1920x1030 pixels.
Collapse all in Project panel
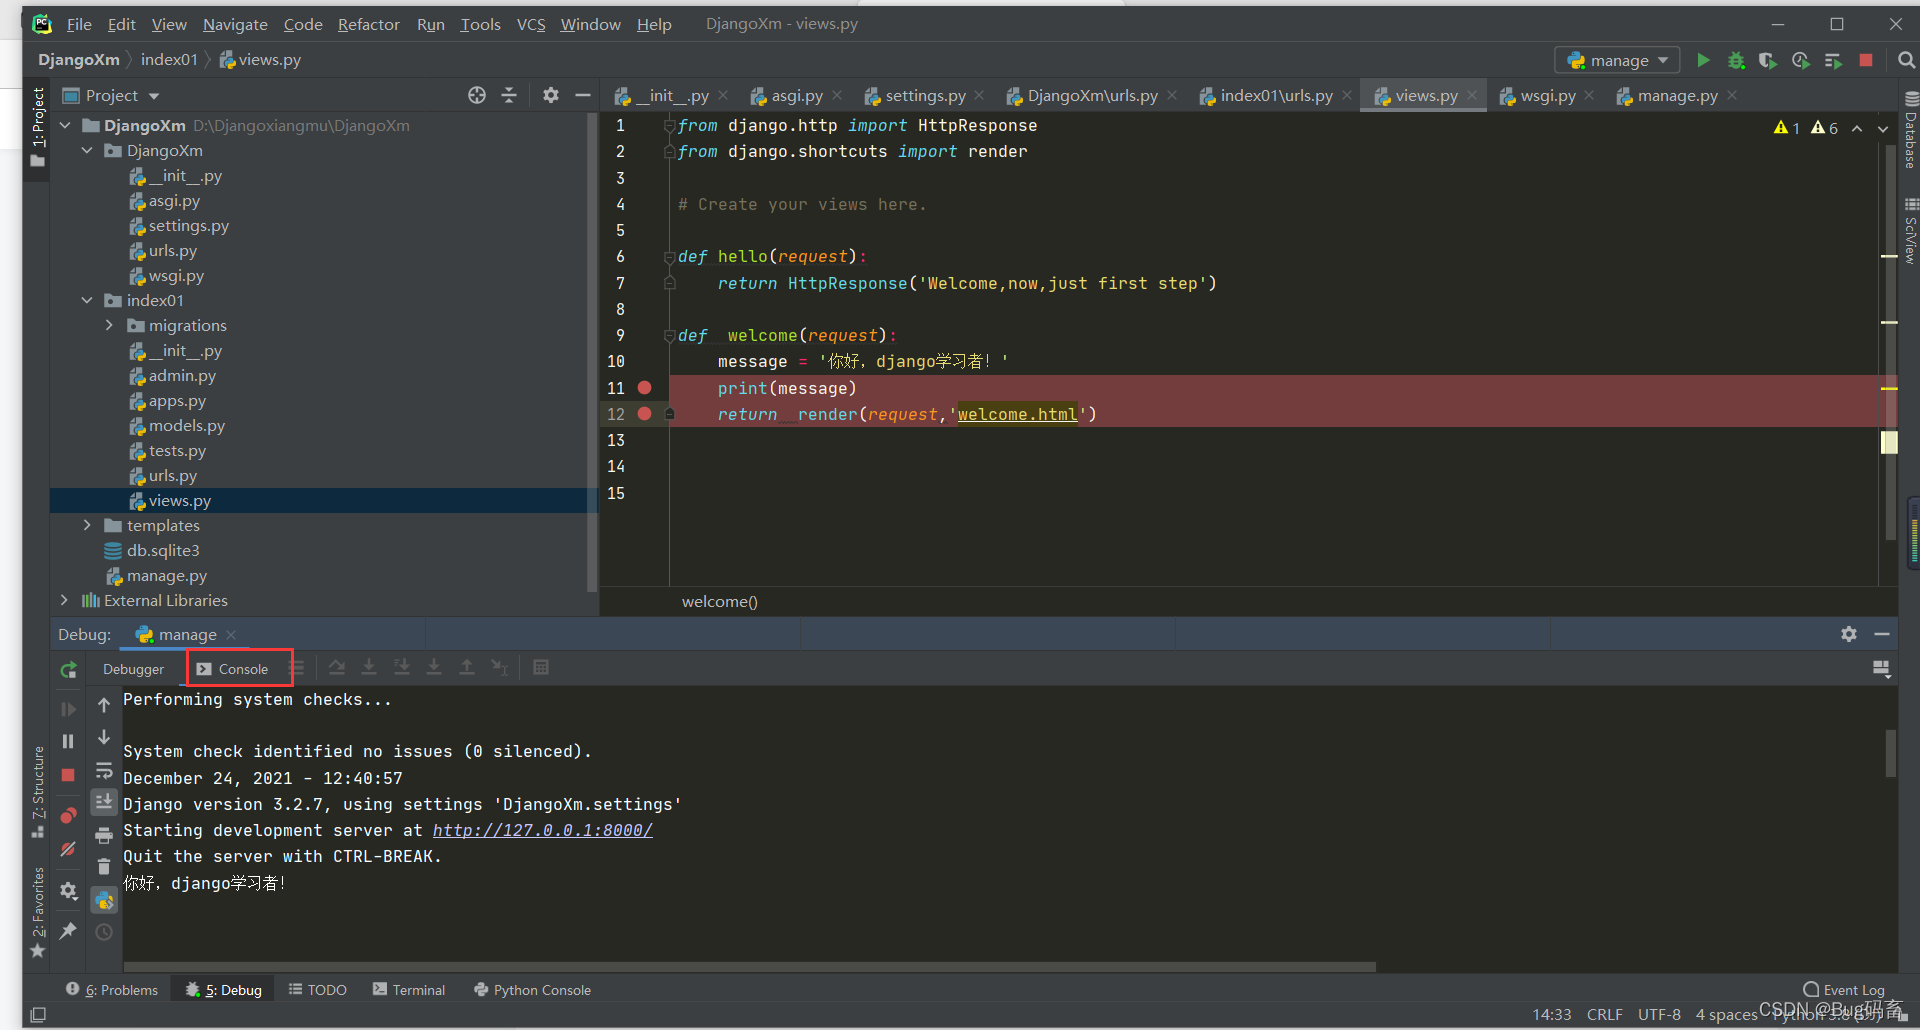click(509, 95)
